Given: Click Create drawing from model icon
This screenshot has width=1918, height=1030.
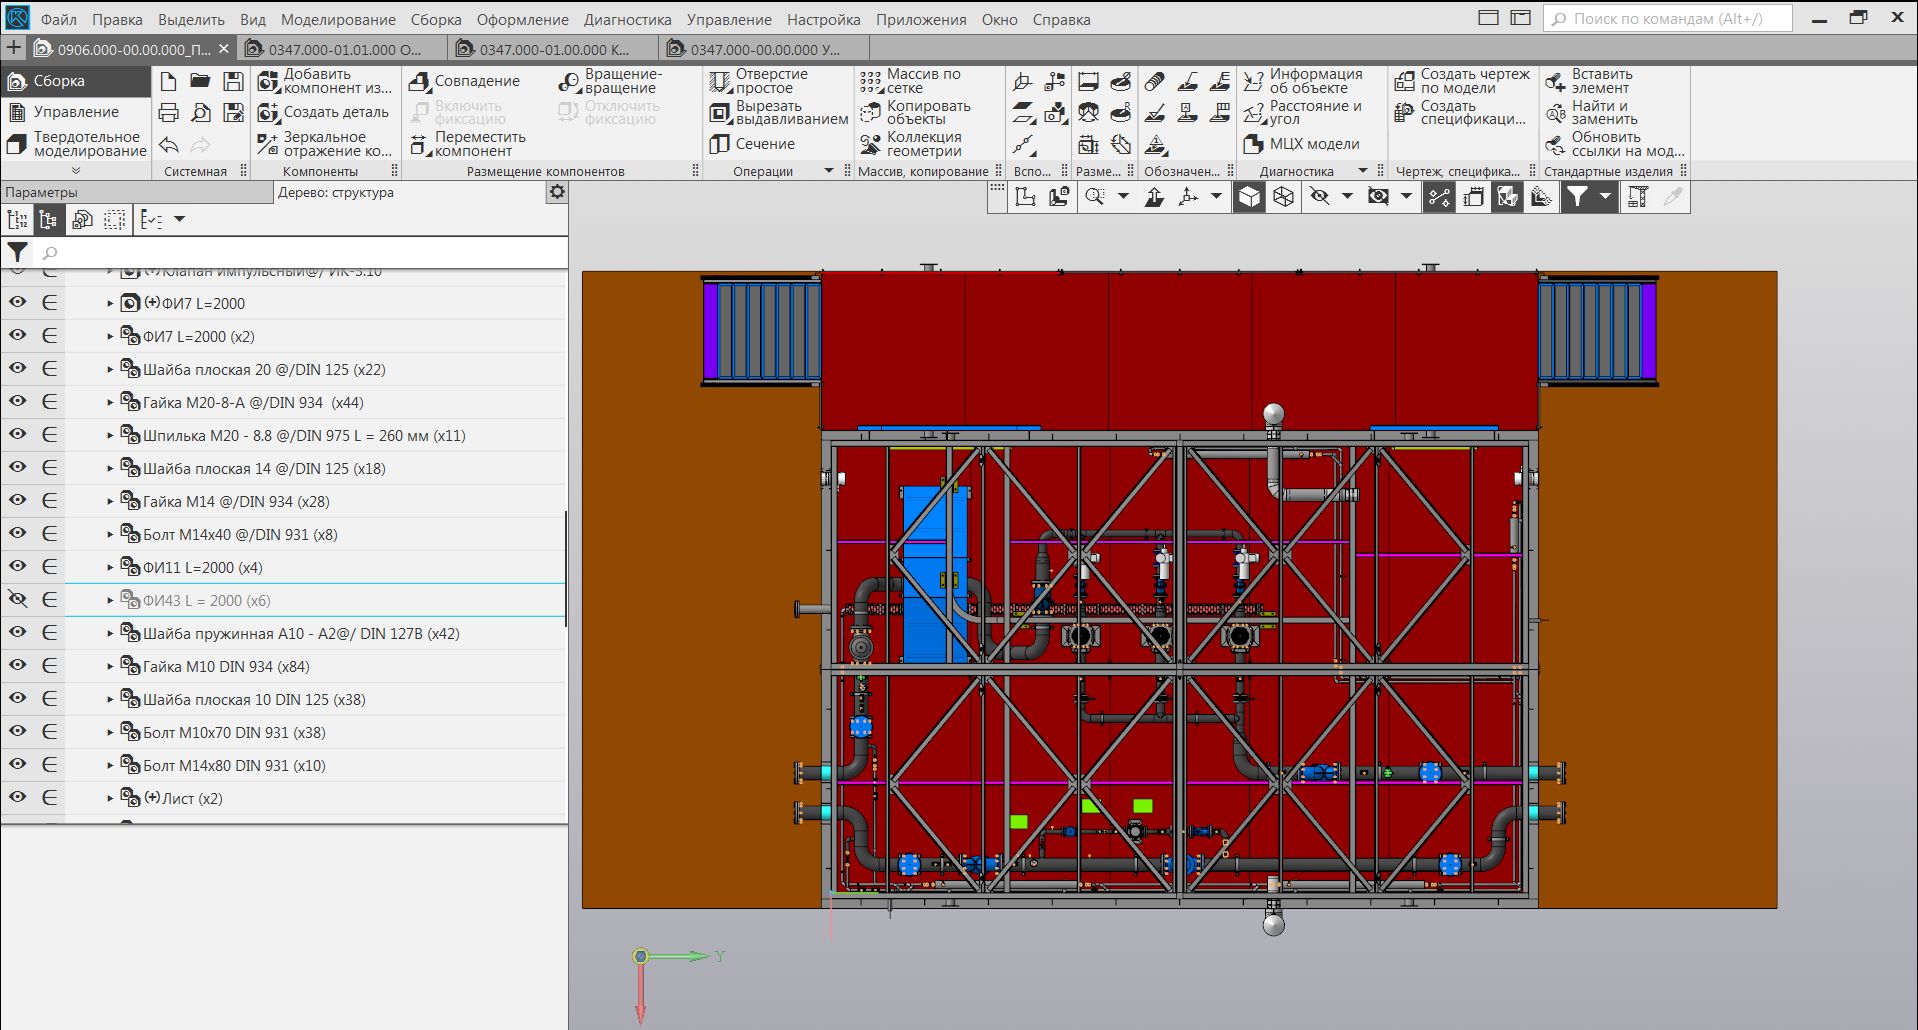Looking at the screenshot, I should click(1405, 81).
